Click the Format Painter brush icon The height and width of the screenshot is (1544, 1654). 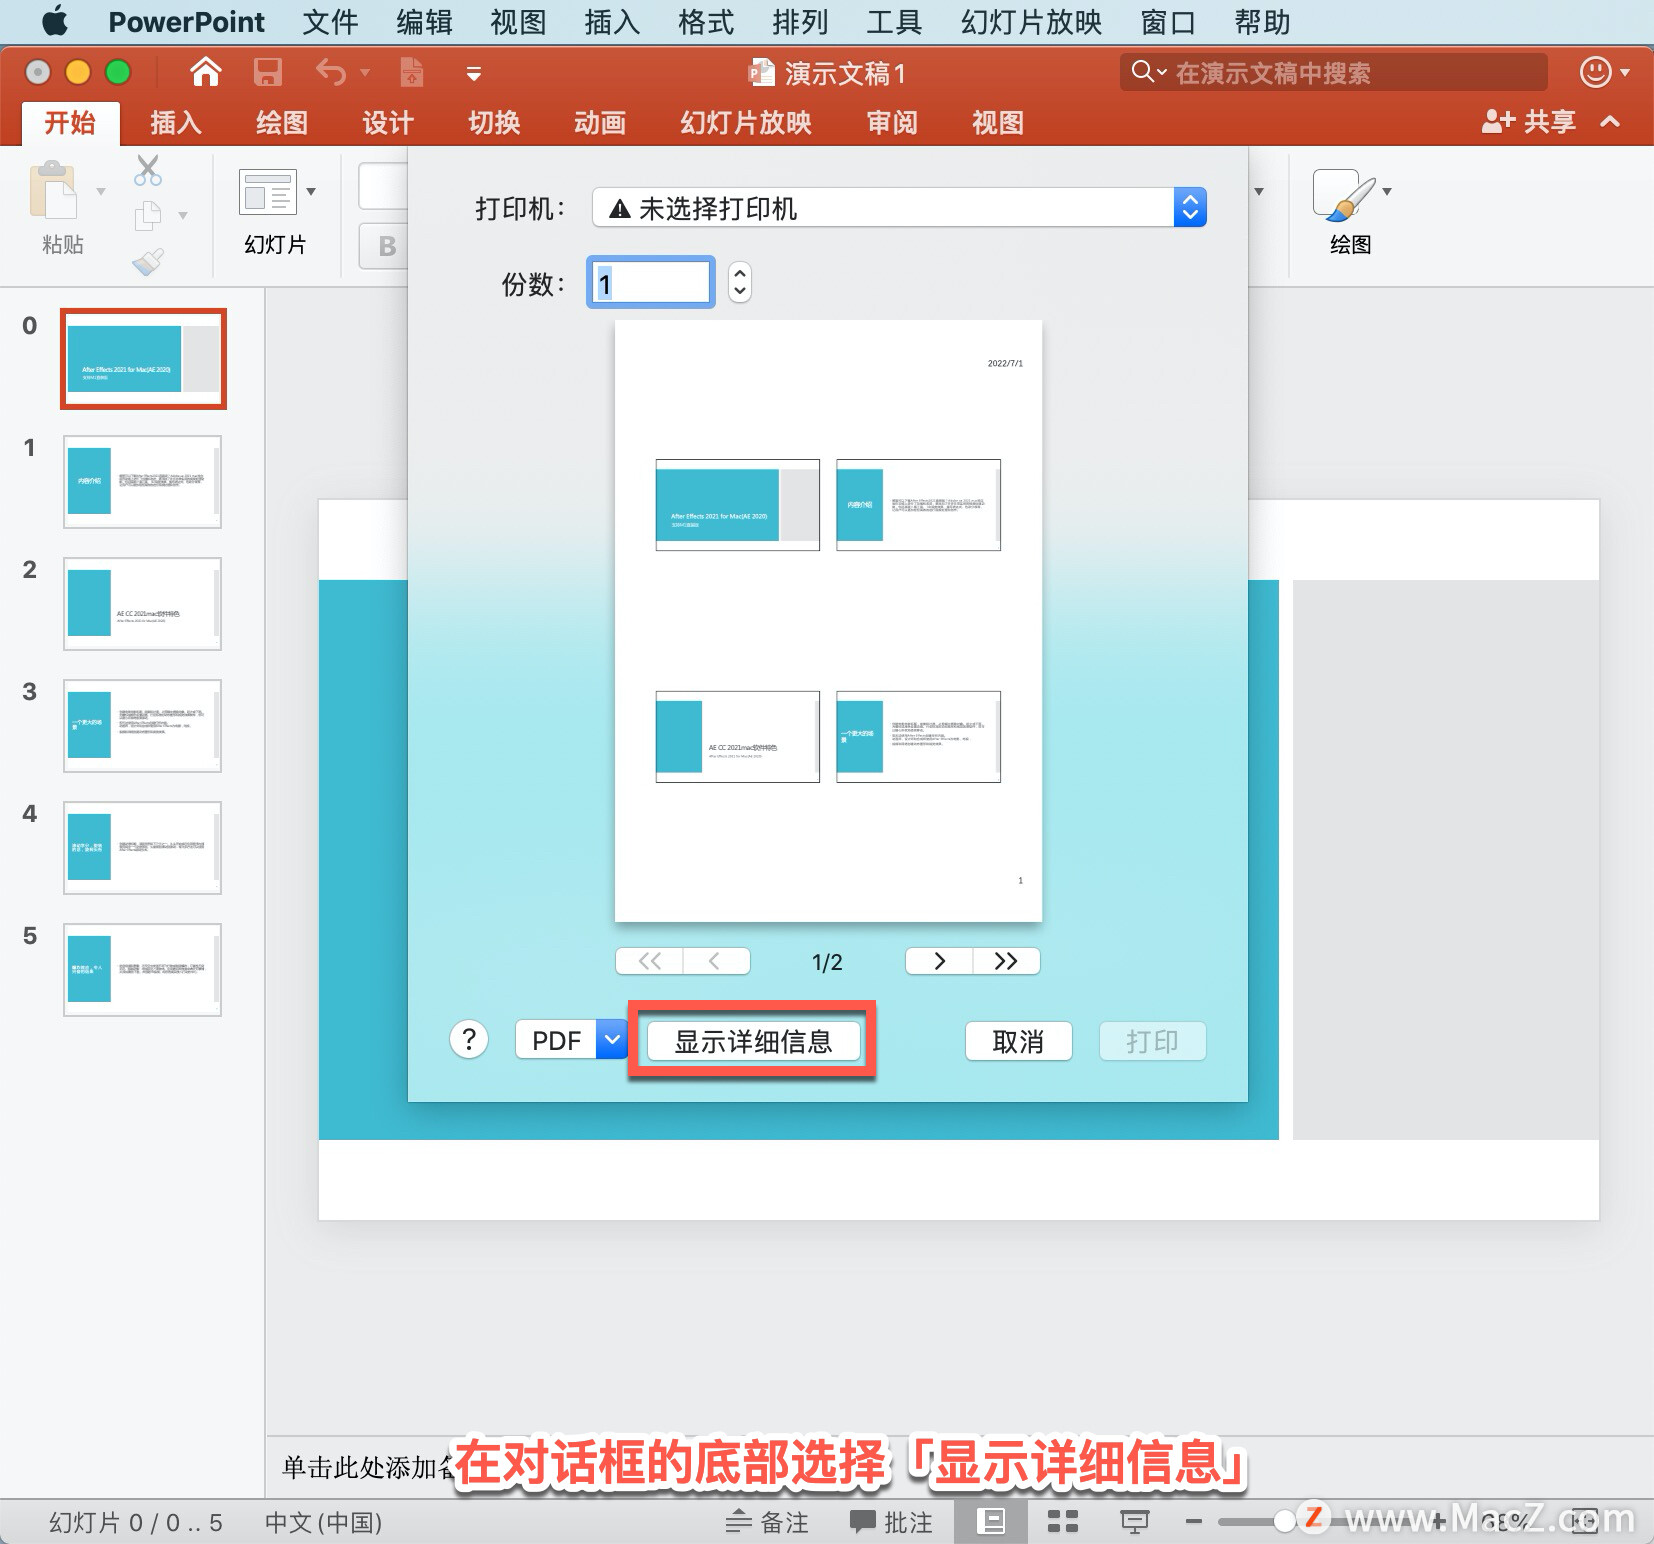[x=148, y=262]
